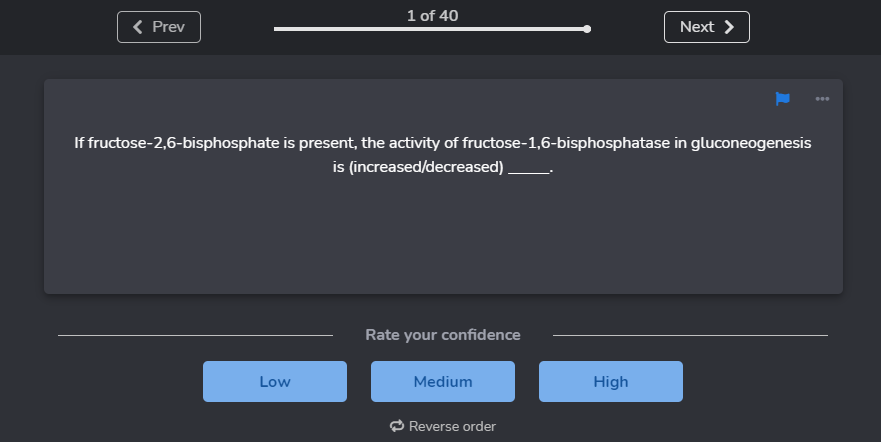
Task: Toggle the Reverse order text link
Action: (452, 426)
